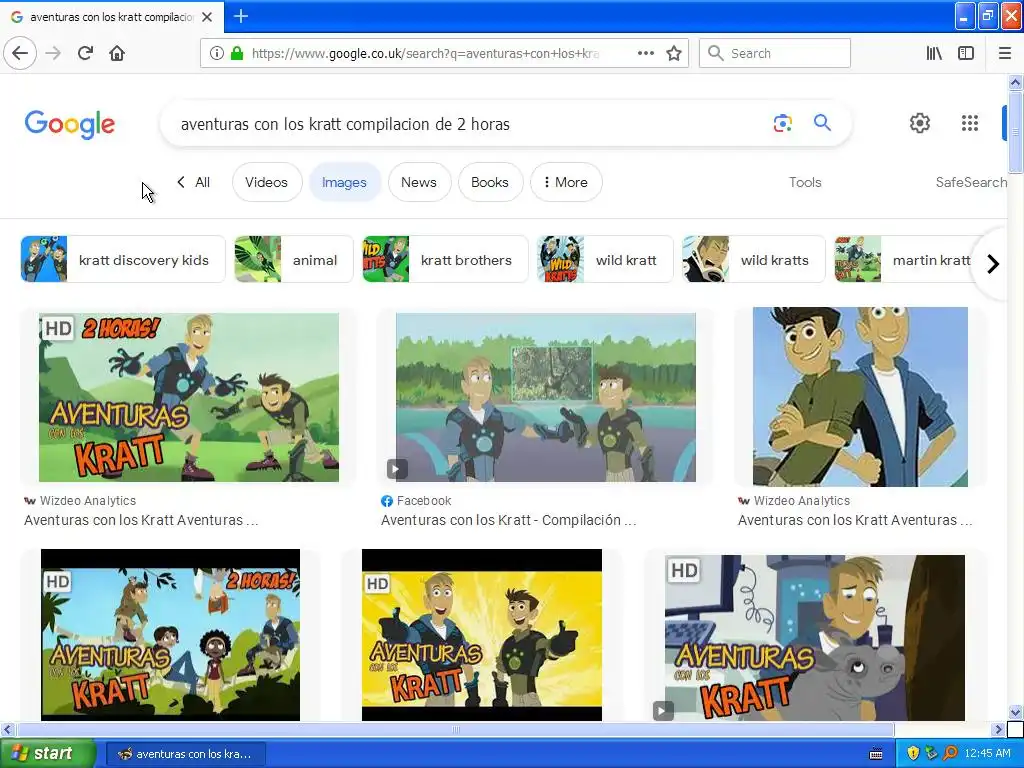The height and width of the screenshot is (768, 1024).
Task: Open the Facebook river scene video thumbnail
Action: tap(546, 397)
